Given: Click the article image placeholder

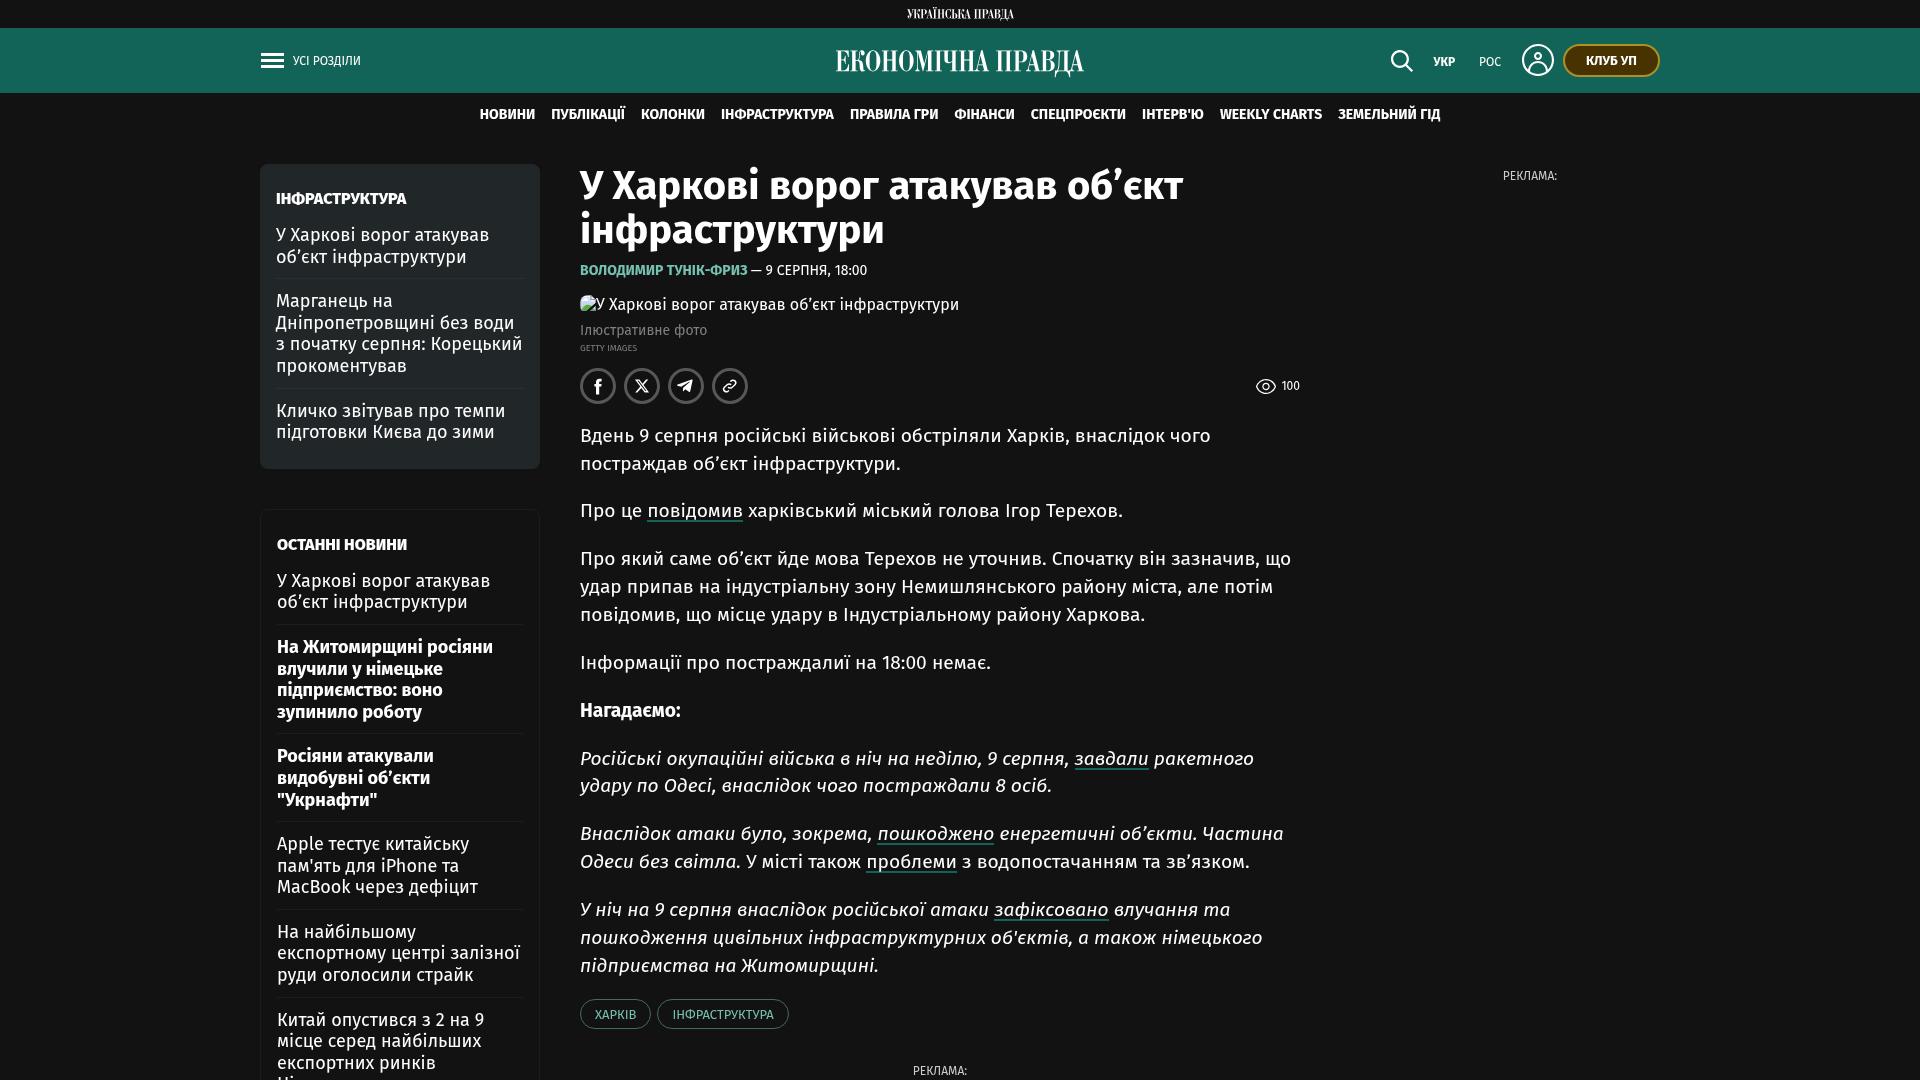Looking at the screenshot, I should pyautogui.click(x=769, y=305).
